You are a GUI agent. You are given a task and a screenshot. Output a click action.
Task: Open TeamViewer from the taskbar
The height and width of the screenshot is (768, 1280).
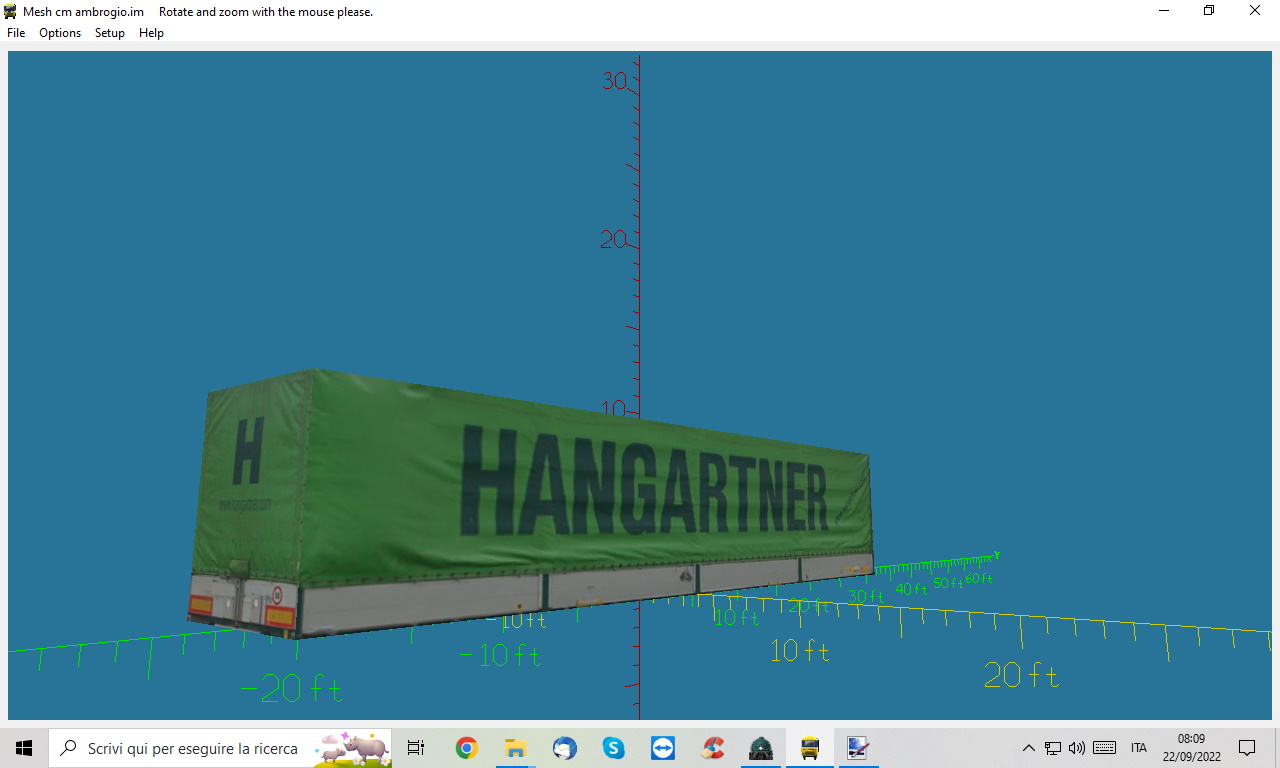662,748
